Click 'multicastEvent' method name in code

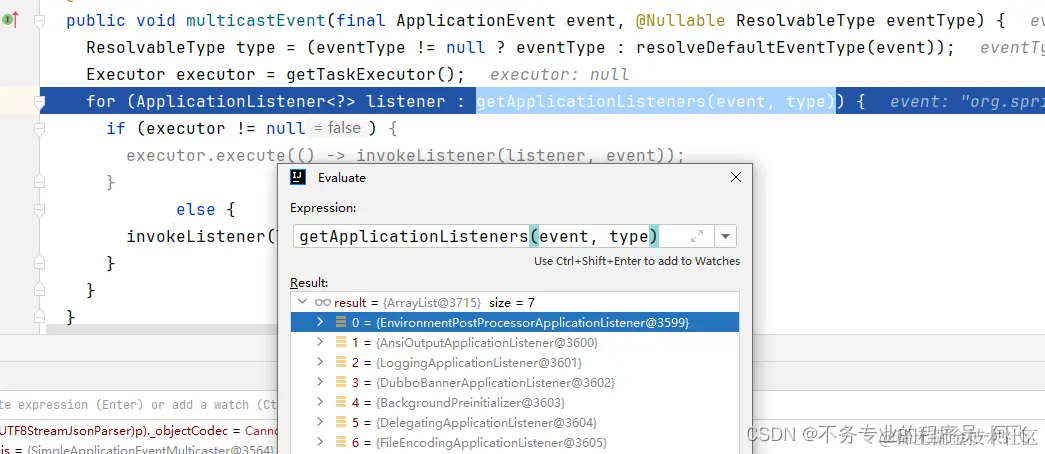pos(256,21)
